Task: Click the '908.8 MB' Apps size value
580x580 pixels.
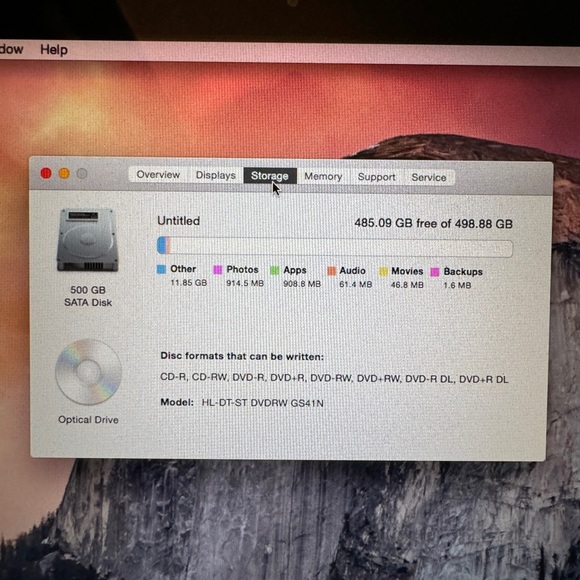Action: coord(302,284)
